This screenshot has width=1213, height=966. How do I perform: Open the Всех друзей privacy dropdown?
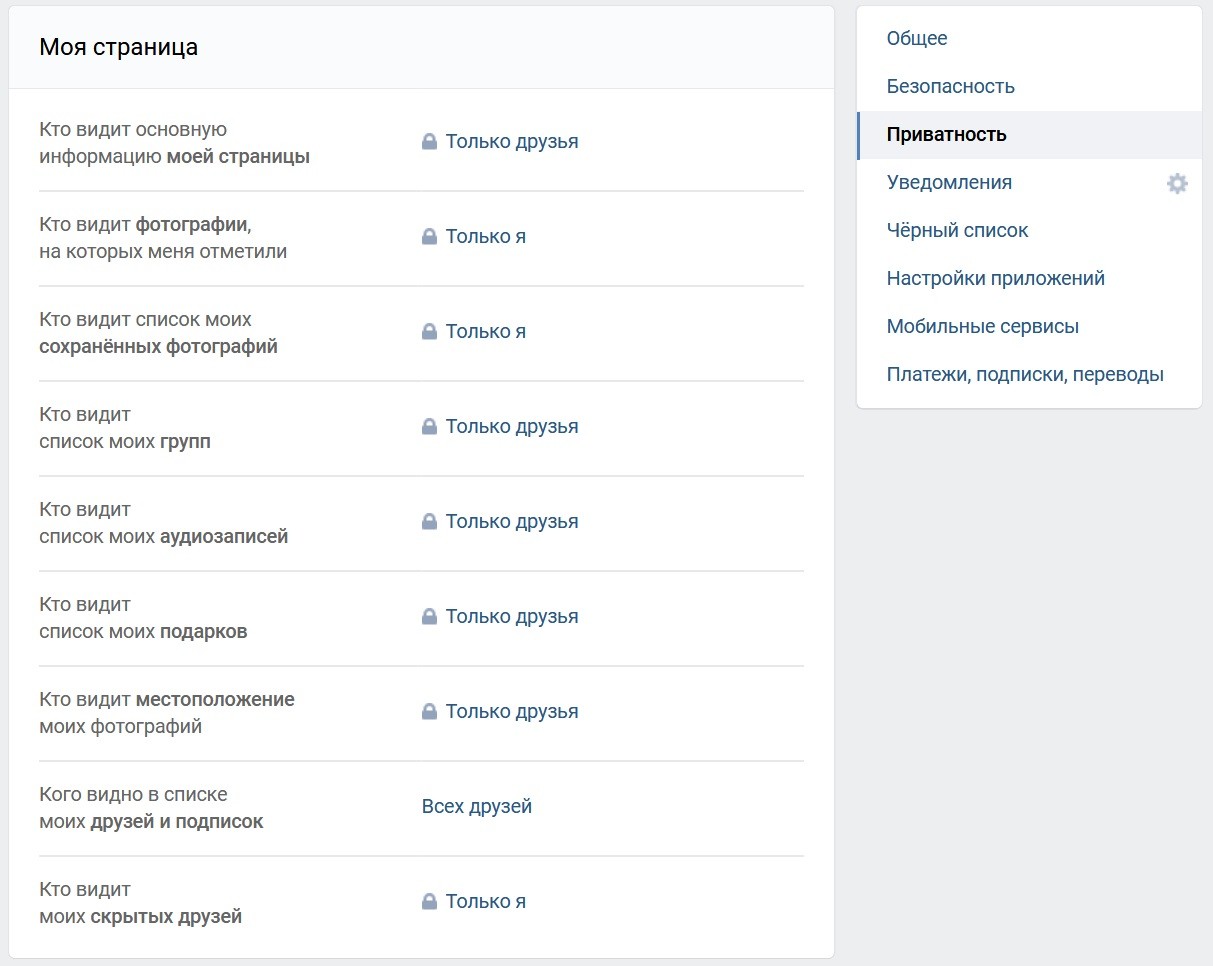click(477, 807)
